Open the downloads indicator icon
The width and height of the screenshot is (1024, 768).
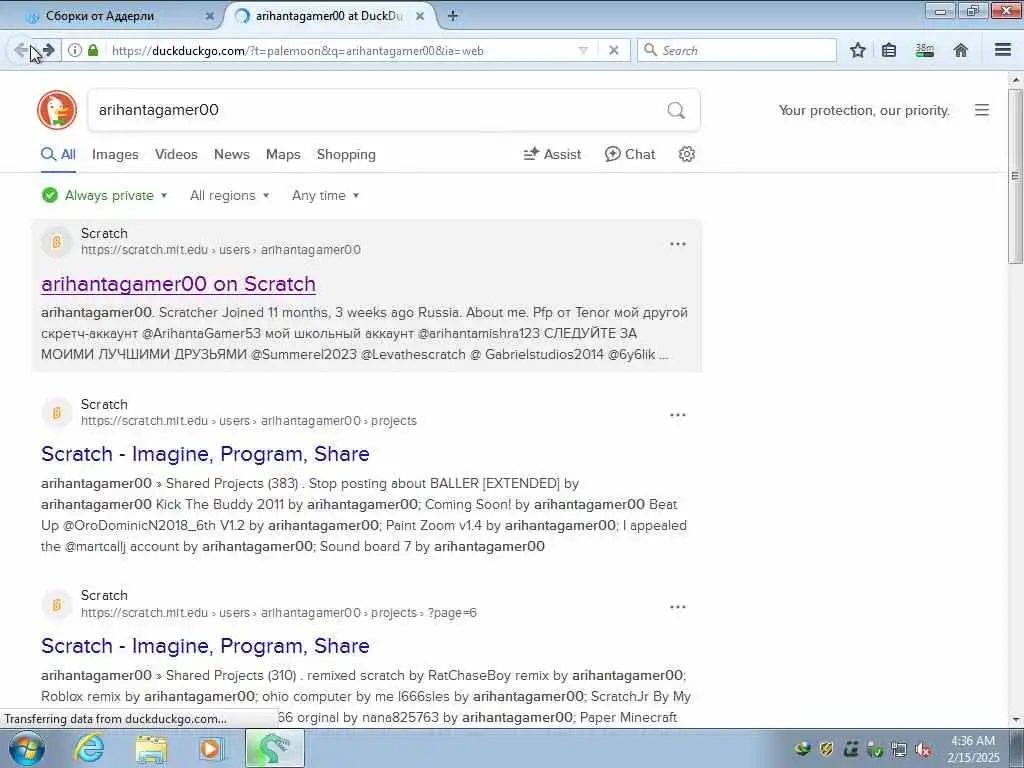click(x=925, y=50)
